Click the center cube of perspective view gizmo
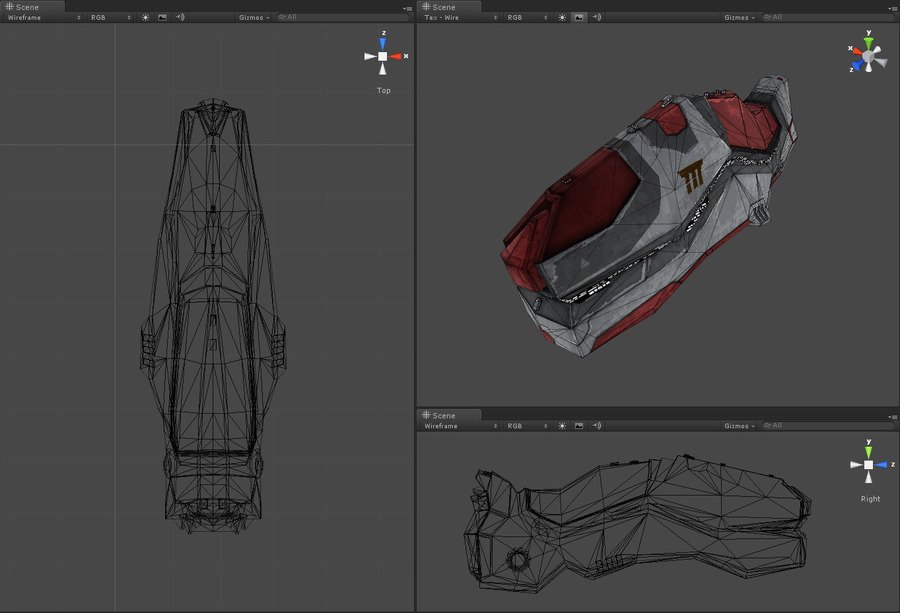 (x=868, y=56)
